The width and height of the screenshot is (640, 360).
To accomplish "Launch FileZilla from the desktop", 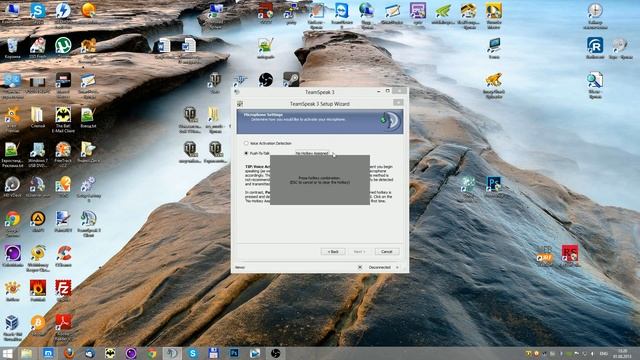I will pyautogui.click(x=63, y=290).
